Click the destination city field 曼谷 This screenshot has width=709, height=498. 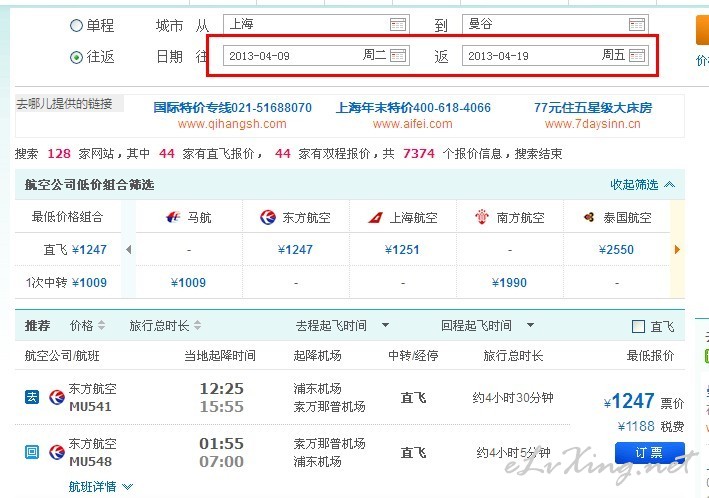pos(555,24)
